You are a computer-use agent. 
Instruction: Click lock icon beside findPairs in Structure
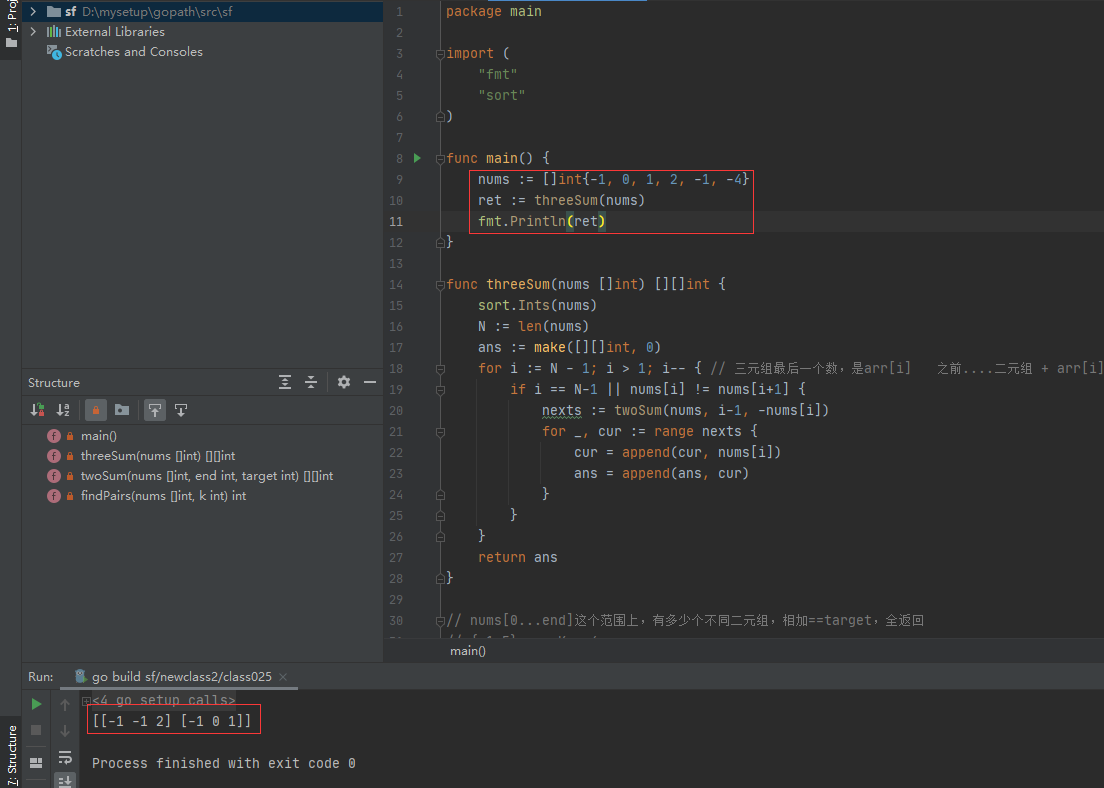click(x=70, y=496)
